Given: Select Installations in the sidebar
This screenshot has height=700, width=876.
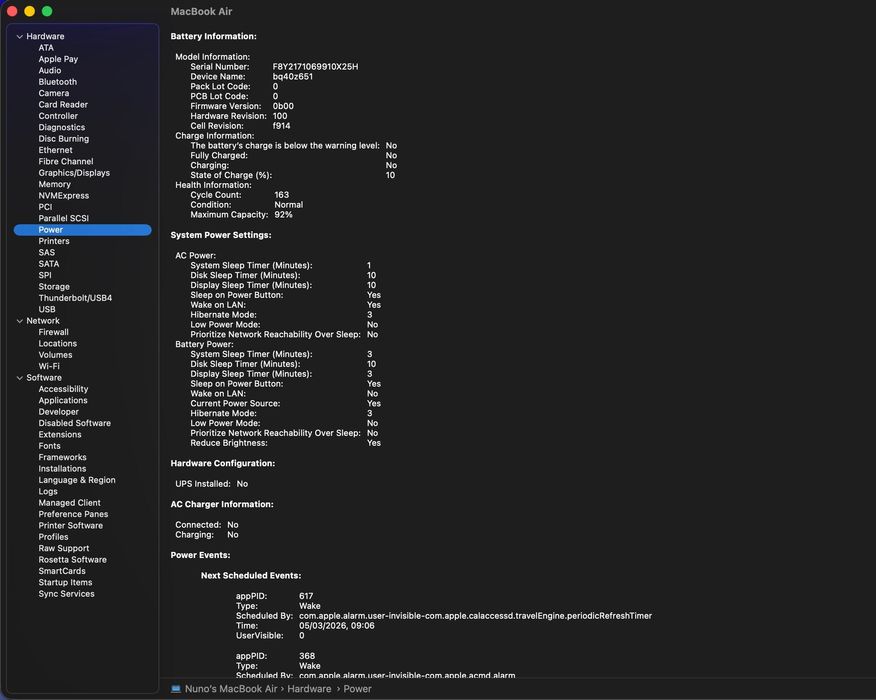Looking at the screenshot, I should [x=62, y=468].
